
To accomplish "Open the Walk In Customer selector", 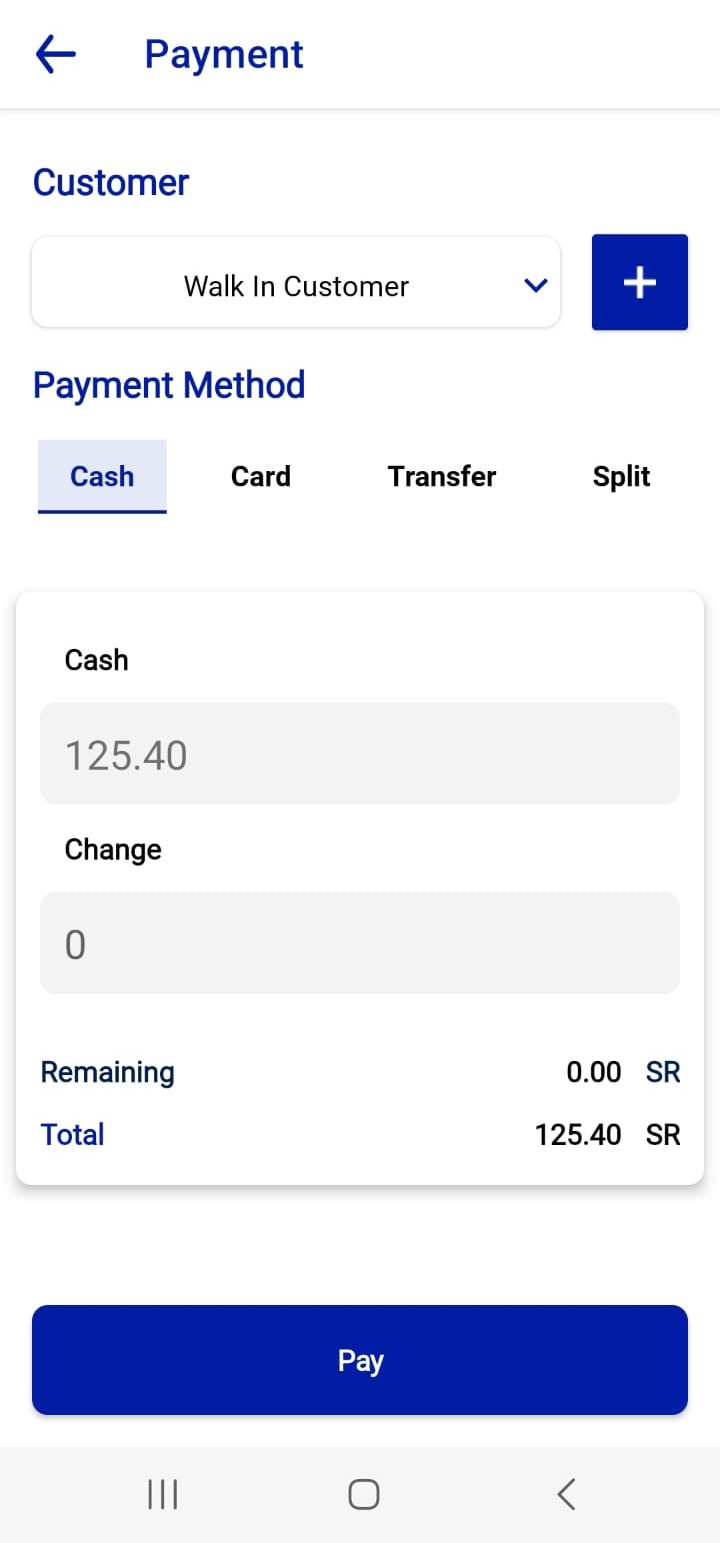I will (x=296, y=286).
